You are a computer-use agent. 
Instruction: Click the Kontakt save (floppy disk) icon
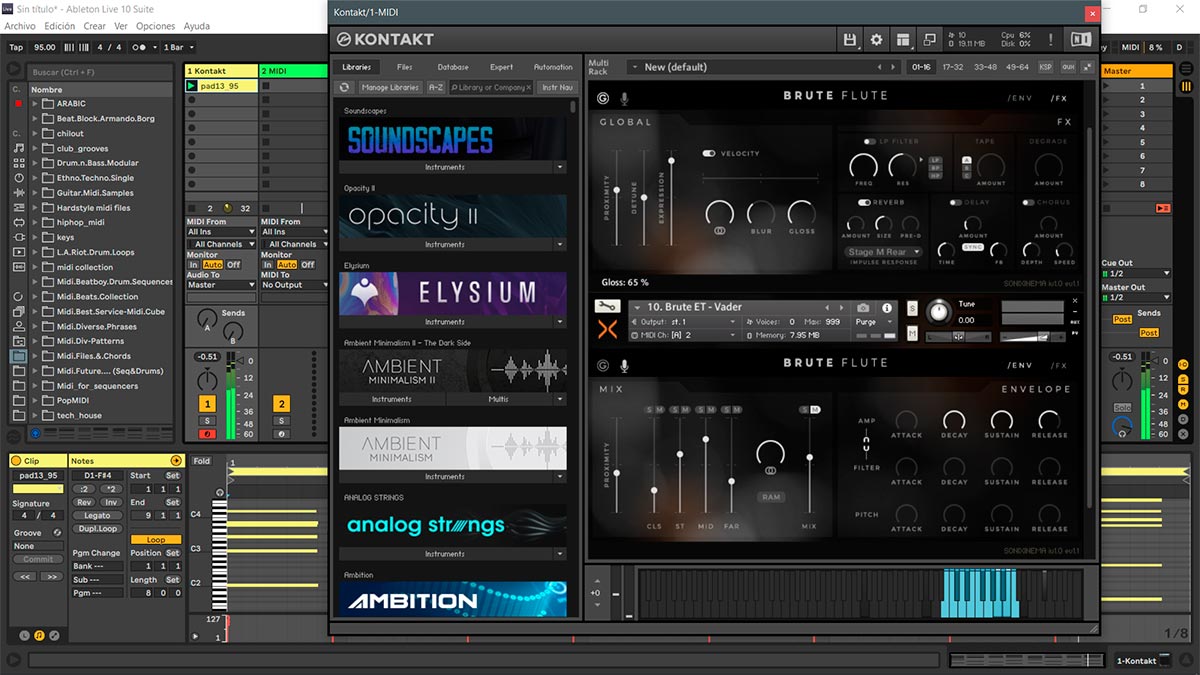click(x=850, y=40)
